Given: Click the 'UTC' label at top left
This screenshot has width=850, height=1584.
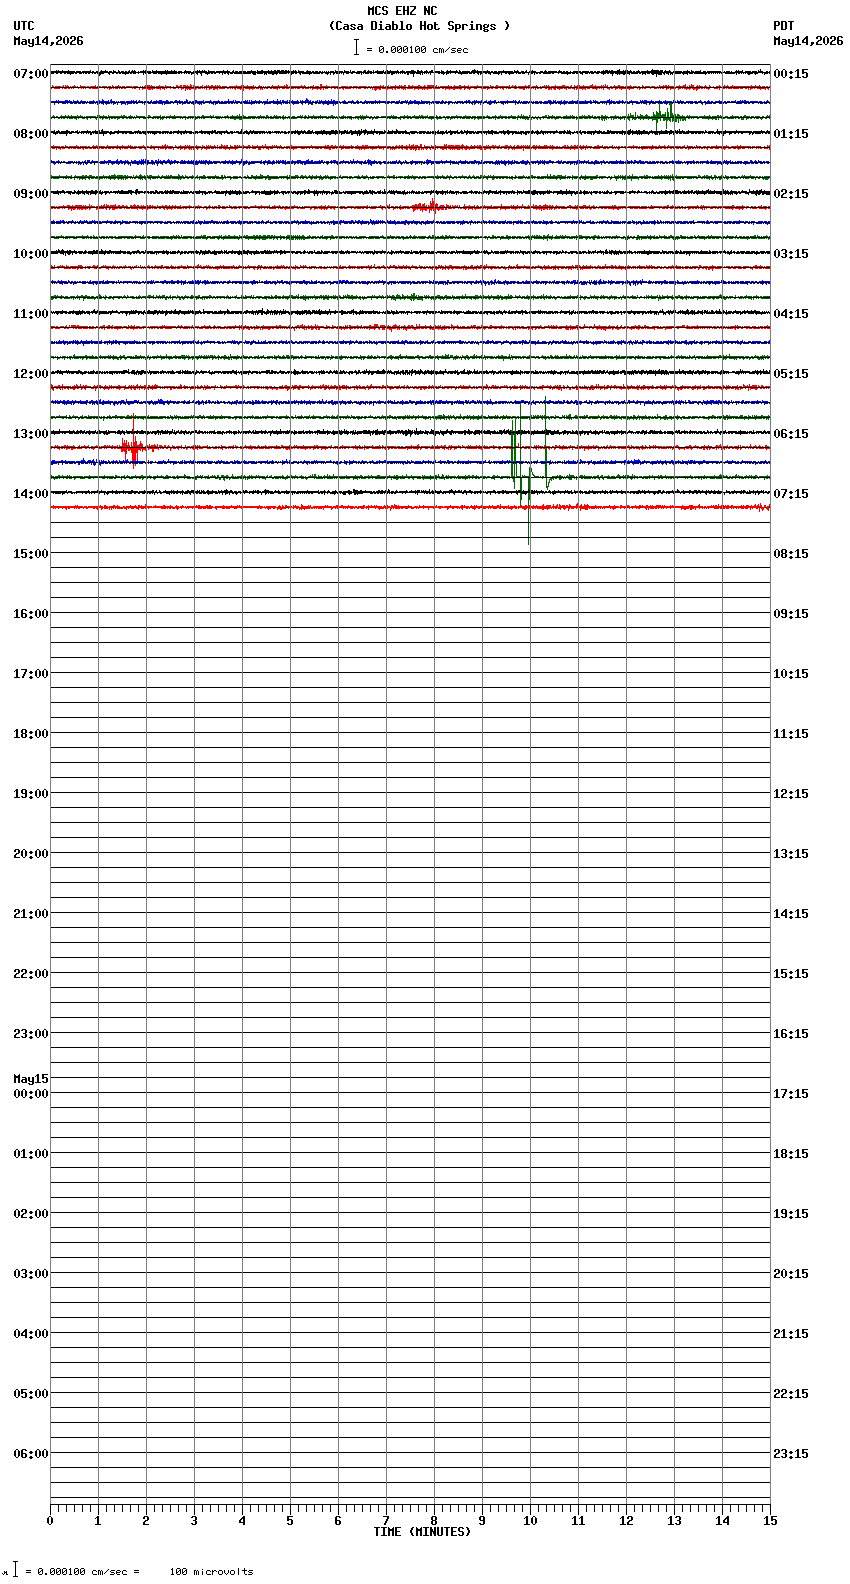Looking at the screenshot, I should tap(24, 26).
